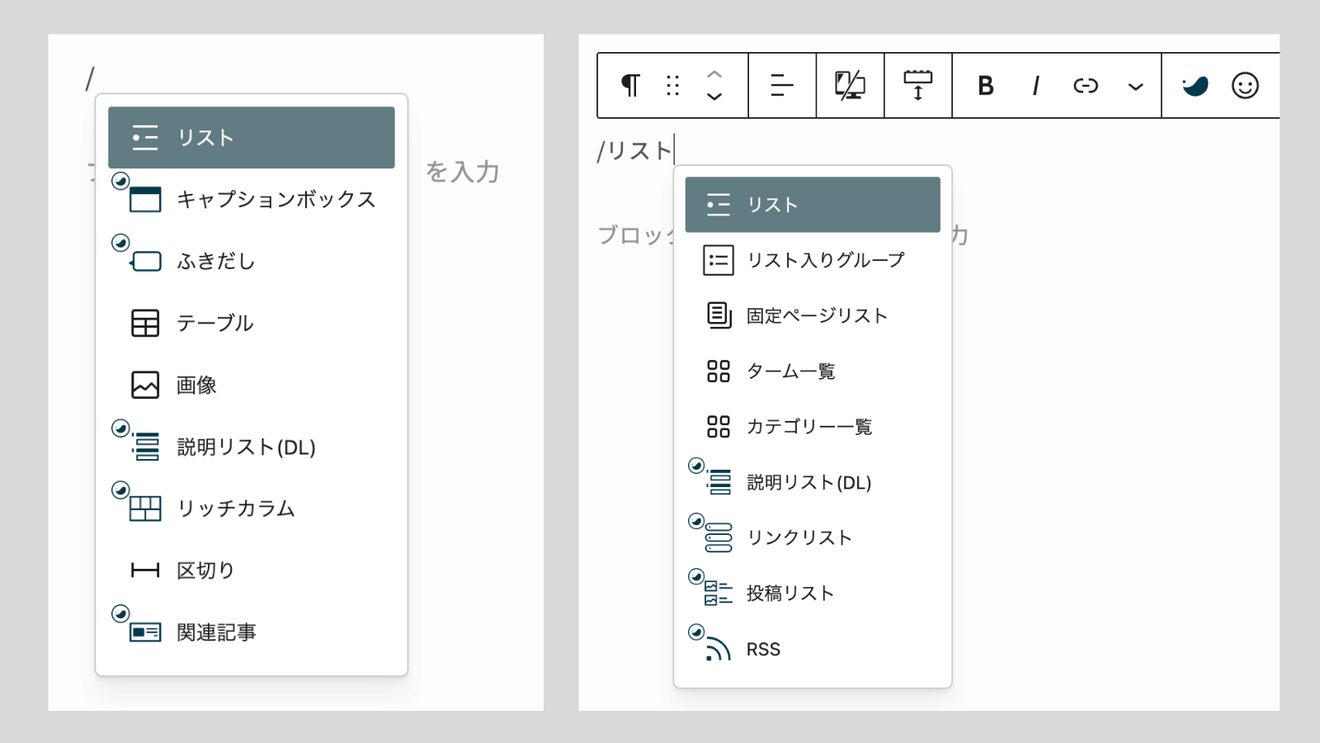Choose the 投稿リスト block option
The width and height of the screenshot is (1320, 743).
pyautogui.click(x=813, y=593)
